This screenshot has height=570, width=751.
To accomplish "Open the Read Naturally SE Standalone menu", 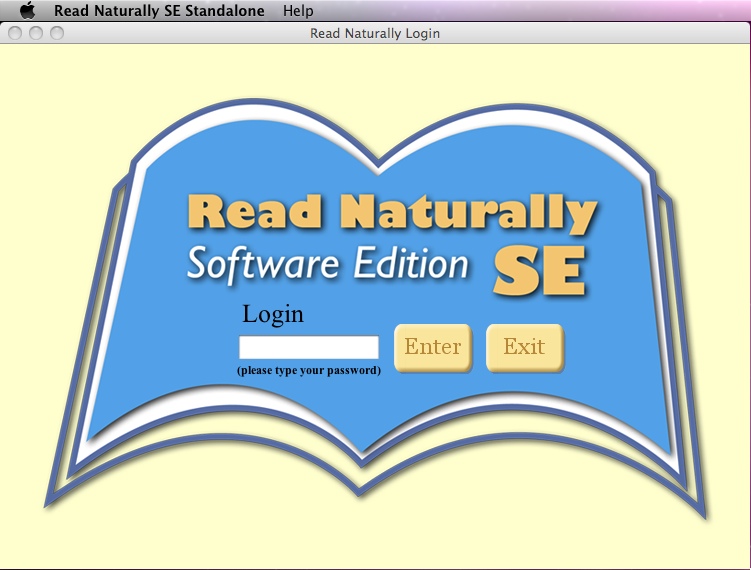I will 159,11.
